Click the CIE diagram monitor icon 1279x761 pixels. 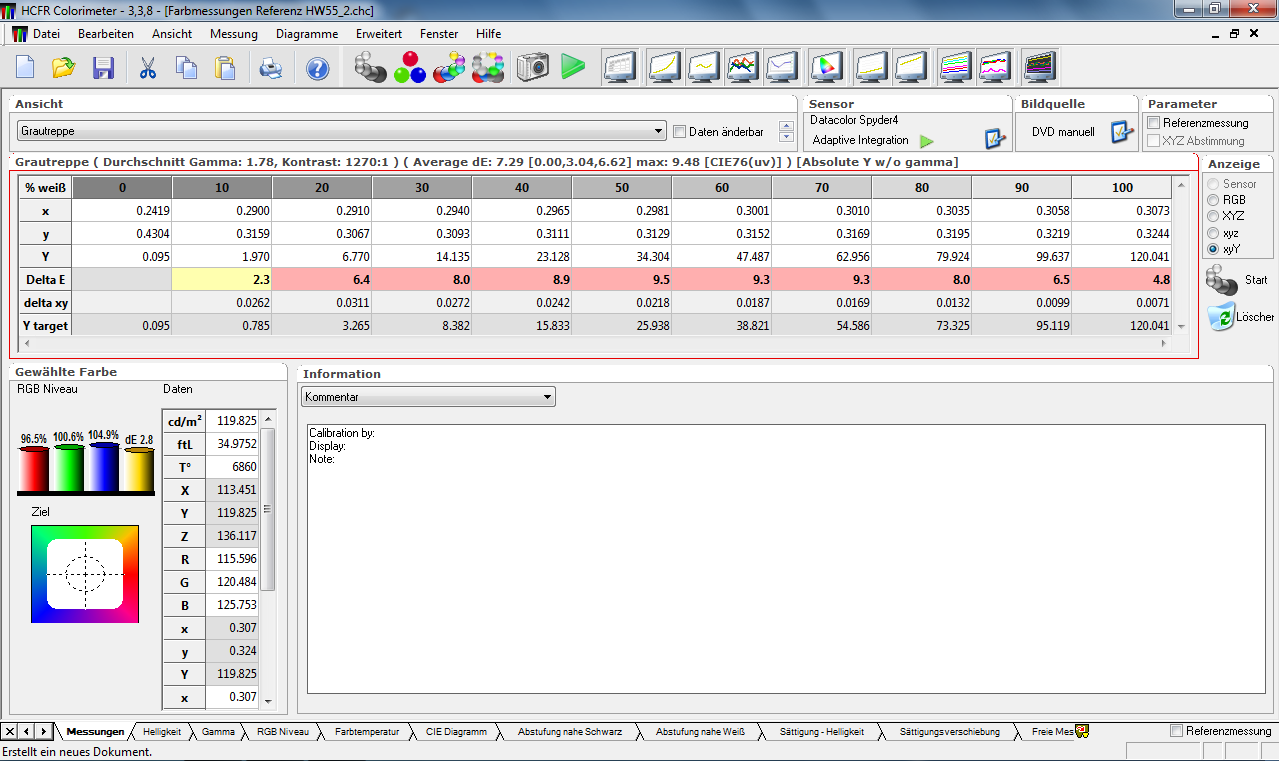[825, 68]
